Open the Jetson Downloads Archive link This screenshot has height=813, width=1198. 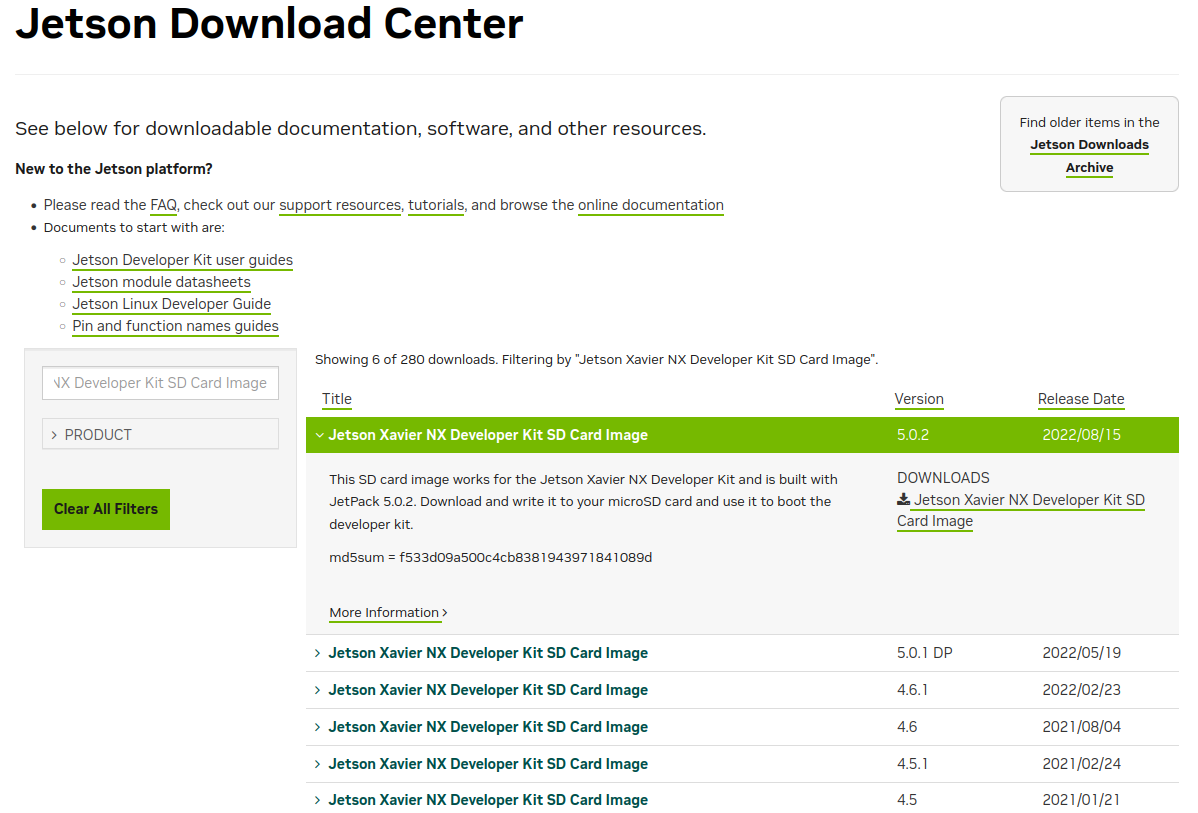(1089, 156)
